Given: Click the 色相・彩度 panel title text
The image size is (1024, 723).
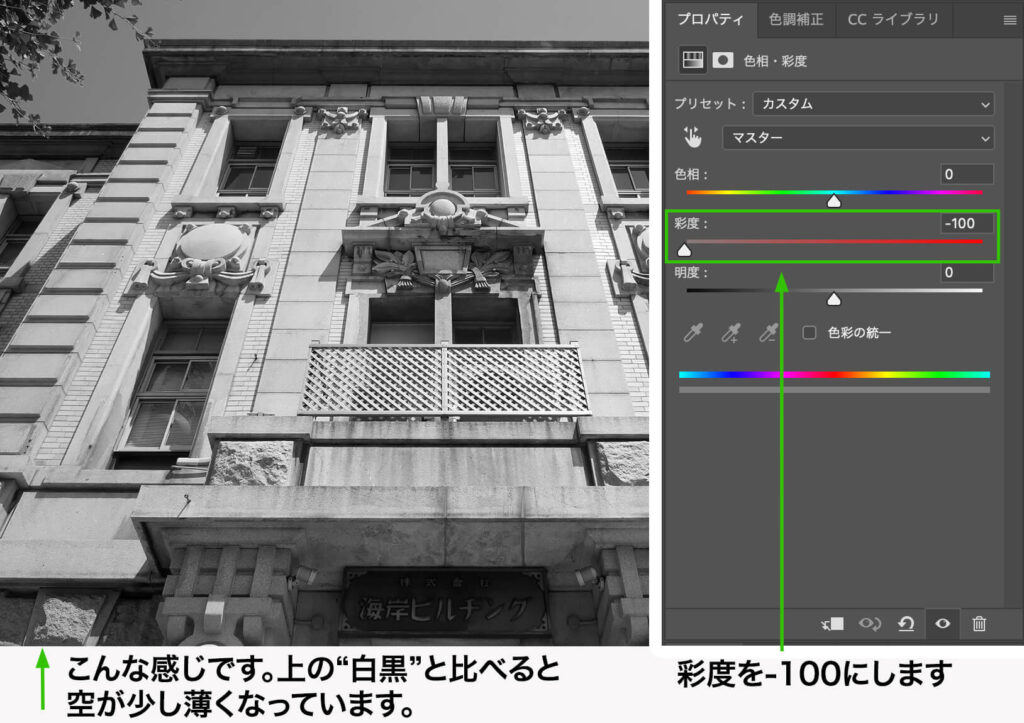Looking at the screenshot, I should click(x=775, y=61).
